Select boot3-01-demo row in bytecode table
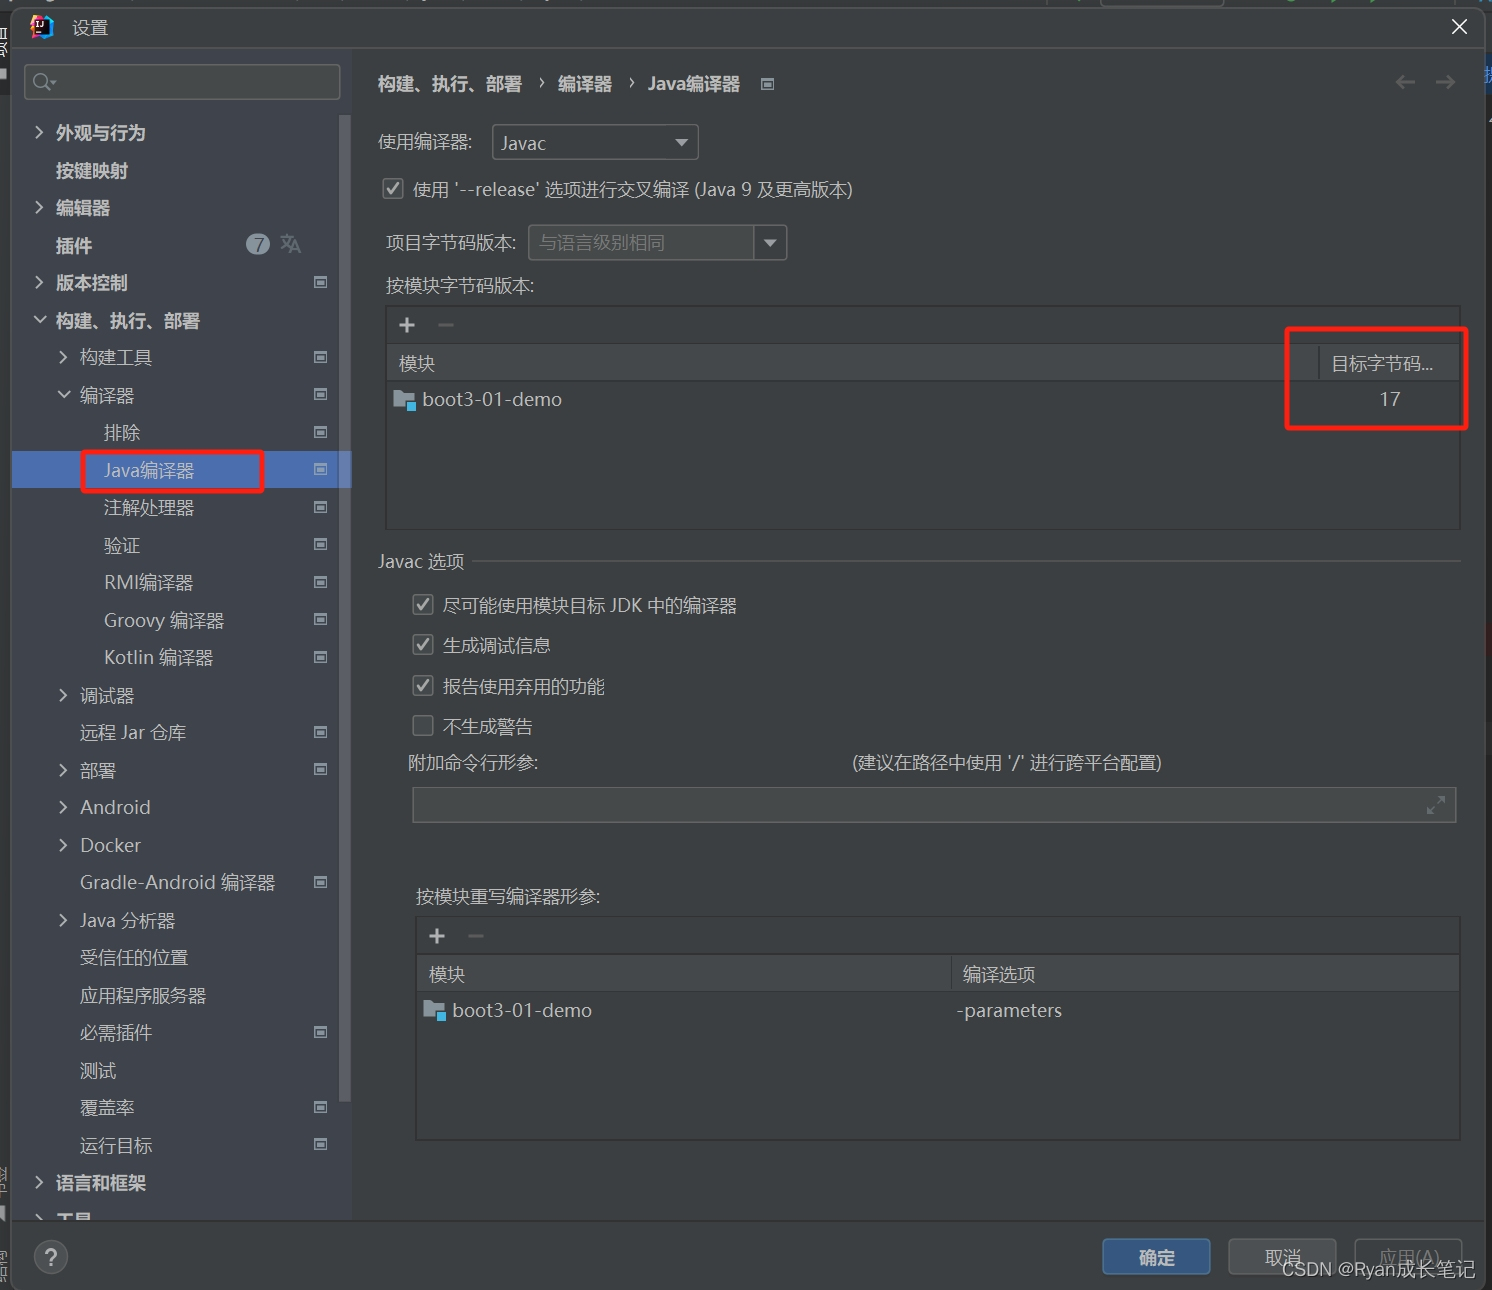 [923, 400]
